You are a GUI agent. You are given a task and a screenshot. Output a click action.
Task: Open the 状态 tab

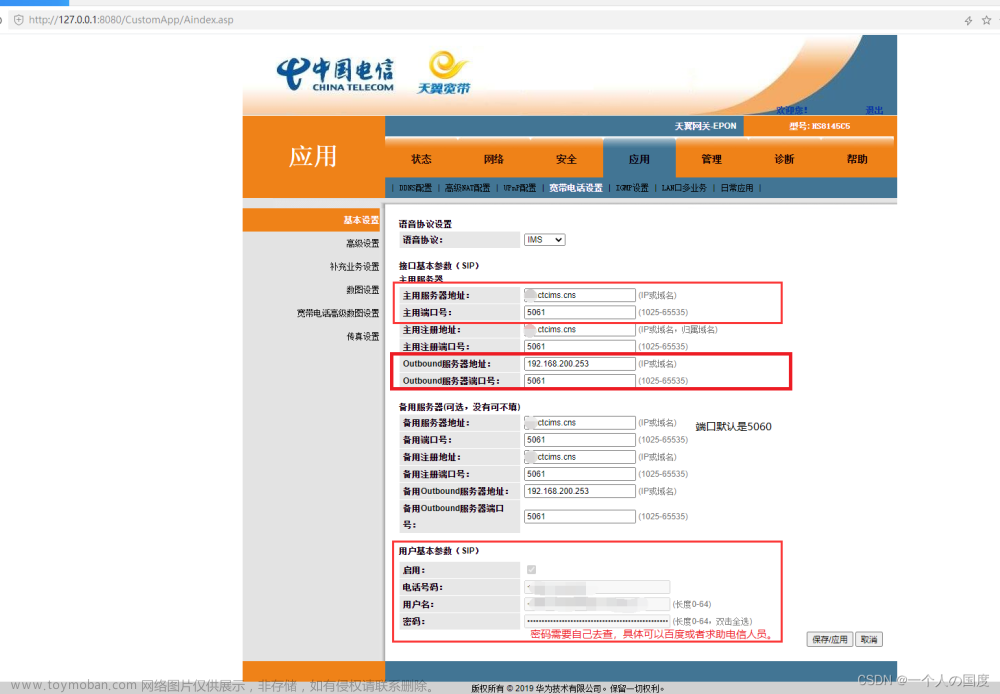(421, 159)
